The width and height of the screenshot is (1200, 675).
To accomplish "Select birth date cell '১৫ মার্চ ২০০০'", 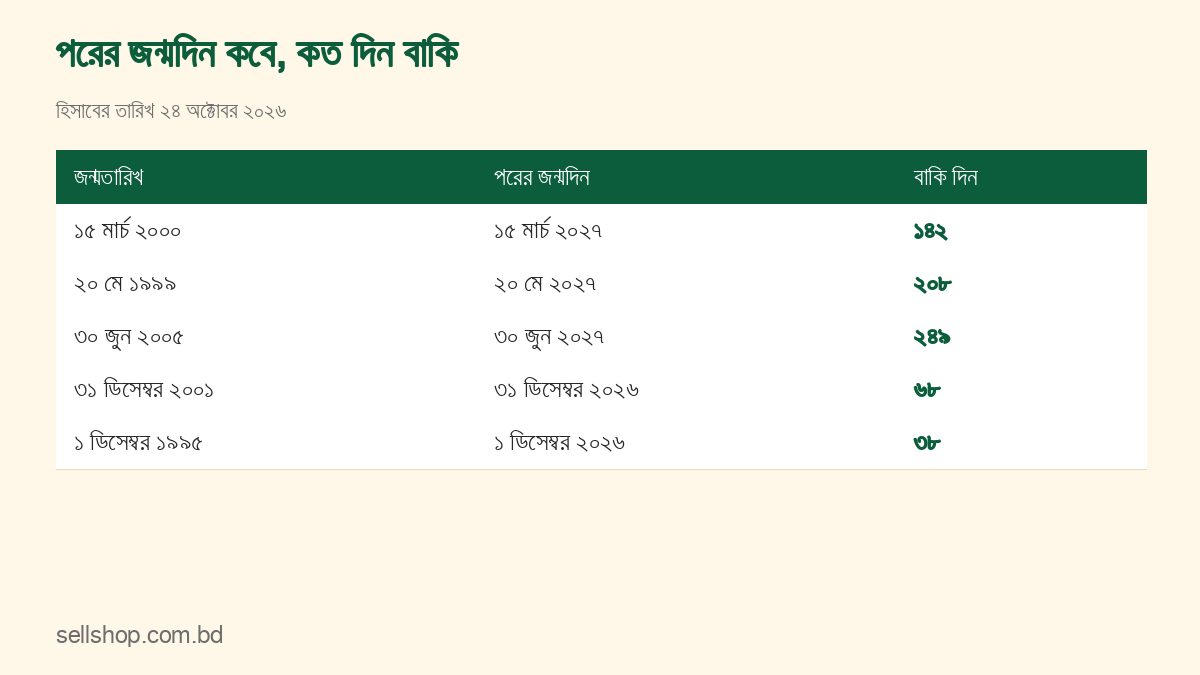I will [127, 231].
